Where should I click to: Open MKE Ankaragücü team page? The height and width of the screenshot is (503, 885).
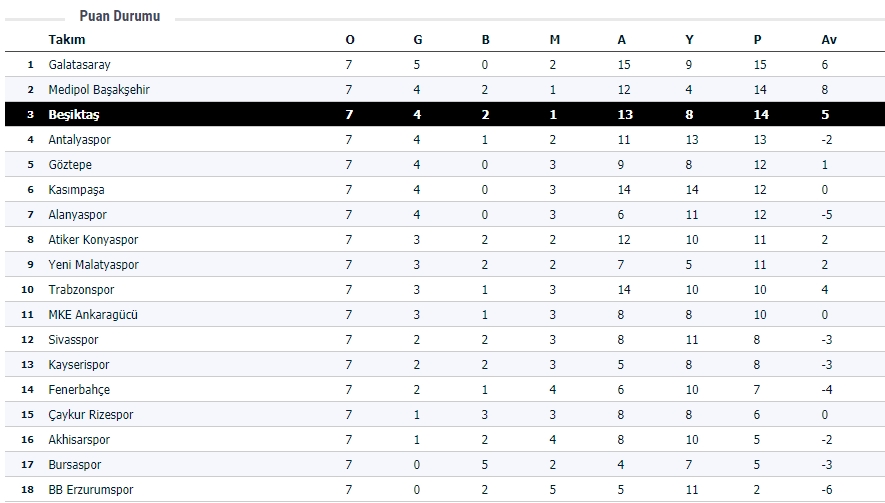tap(93, 315)
